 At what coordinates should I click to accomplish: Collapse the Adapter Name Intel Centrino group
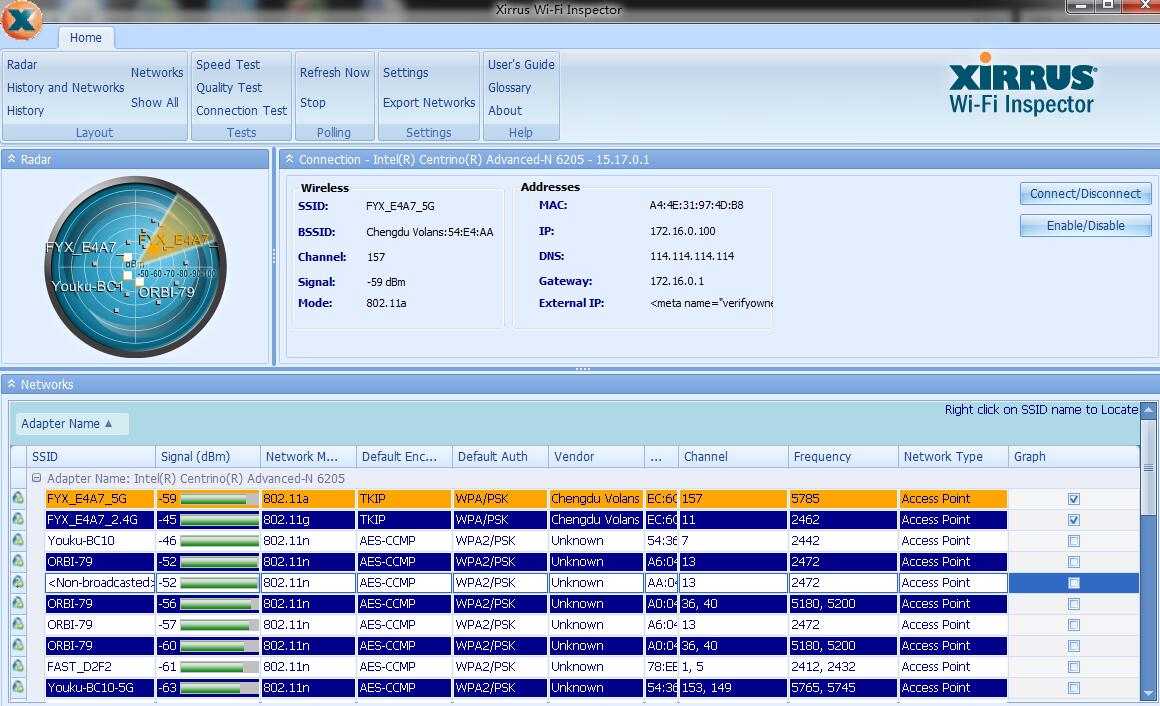(x=37, y=478)
